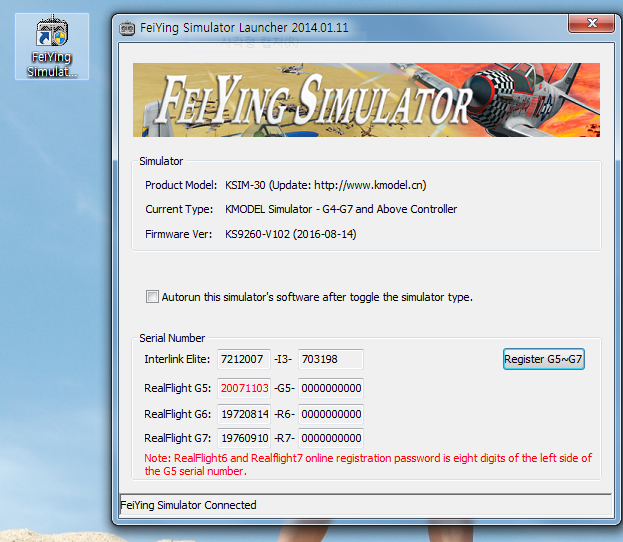This screenshot has width=623, height=542.
Task: Click the RealFlight G7 19760910 field
Action: [244, 438]
